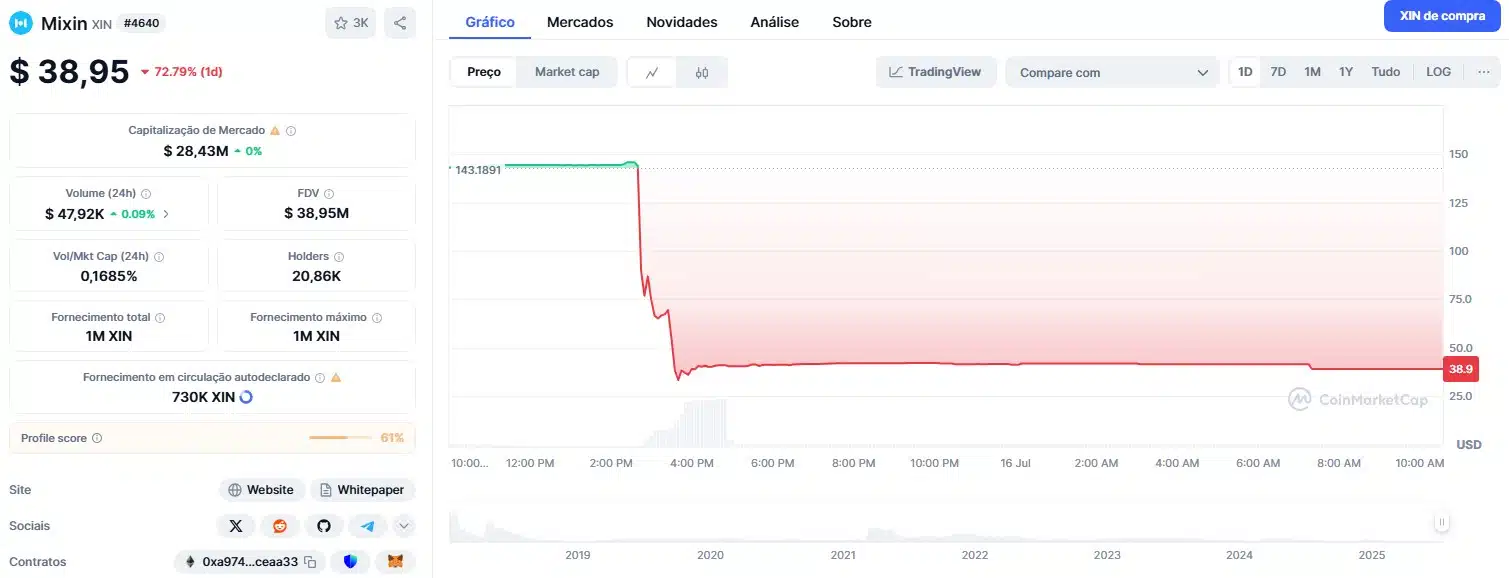This screenshot has height=578, width=1509.
Task: Click the $ 28,43M market cap value
Action: click(196, 151)
